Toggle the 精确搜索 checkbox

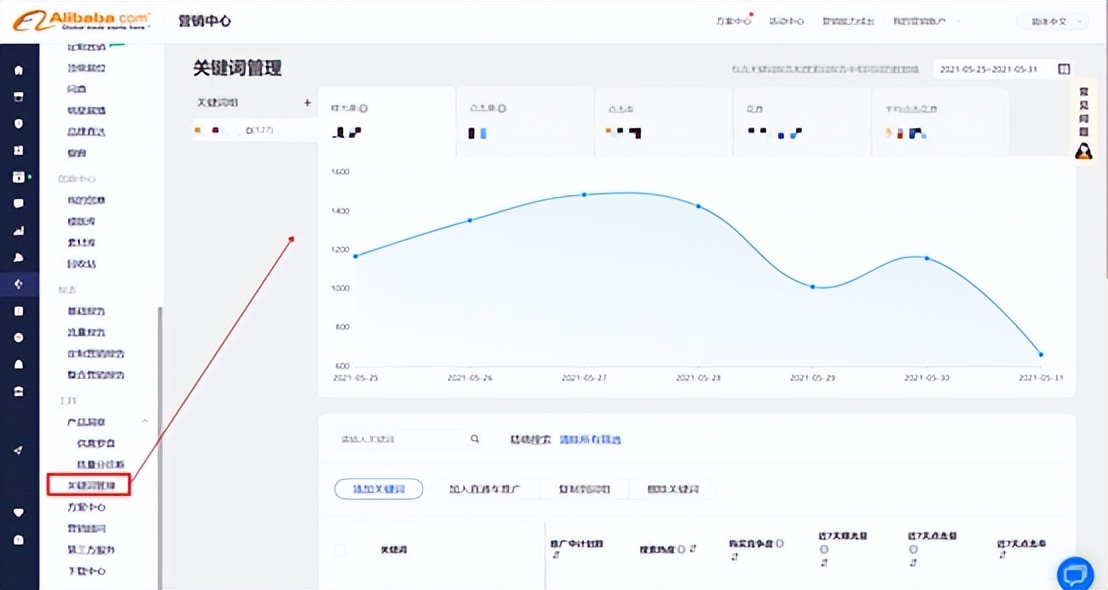pyautogui.click(x=496, y=439)
